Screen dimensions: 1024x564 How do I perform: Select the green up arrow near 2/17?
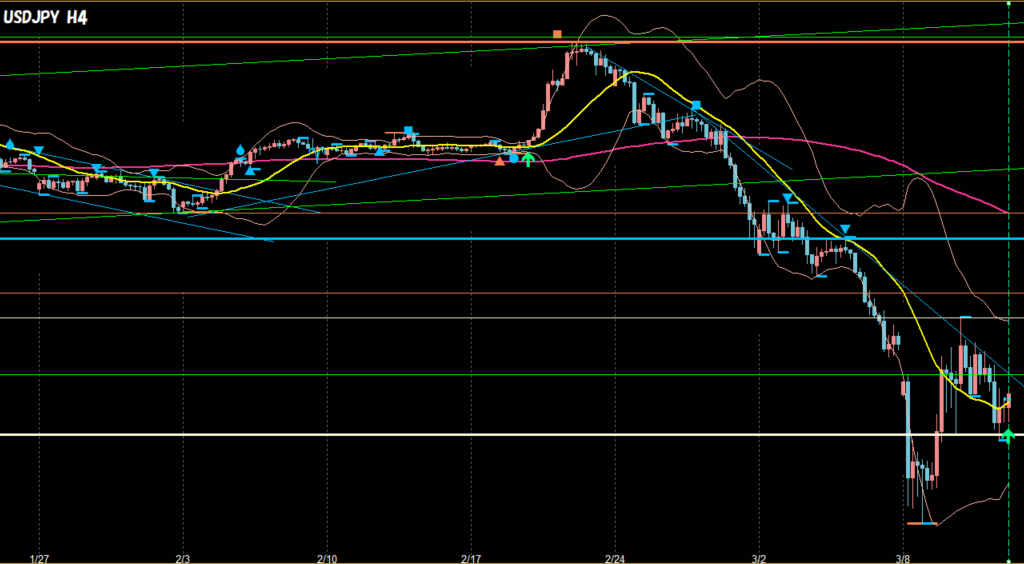click(528, 159)
